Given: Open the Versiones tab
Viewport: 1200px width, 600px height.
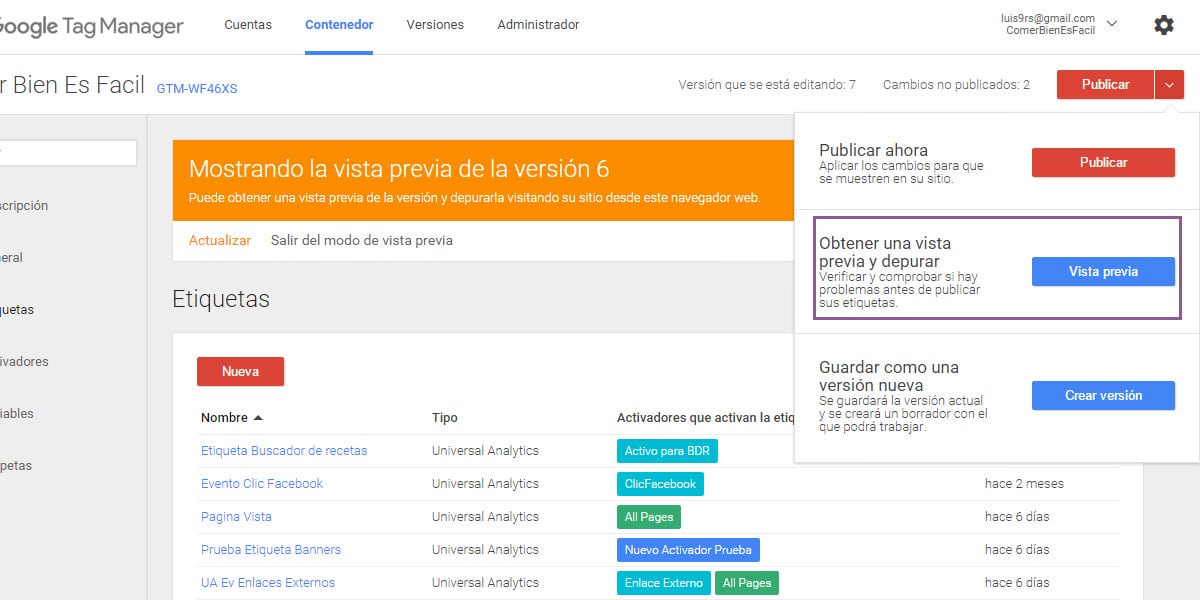Looking at the screenshot, I should pos(435,25).
